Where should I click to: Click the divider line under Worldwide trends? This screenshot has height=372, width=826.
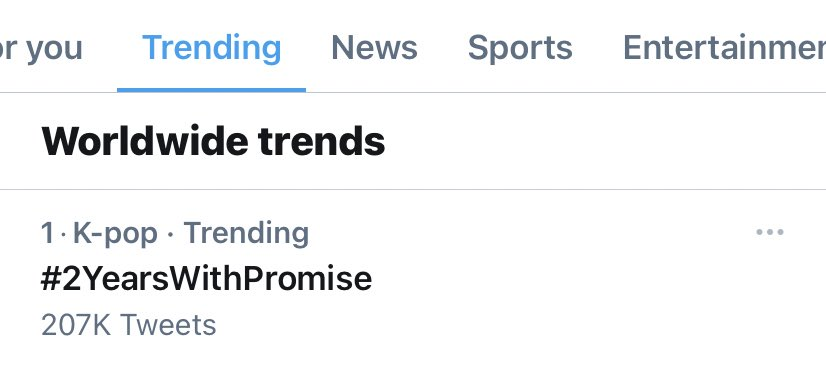[413, 189]
